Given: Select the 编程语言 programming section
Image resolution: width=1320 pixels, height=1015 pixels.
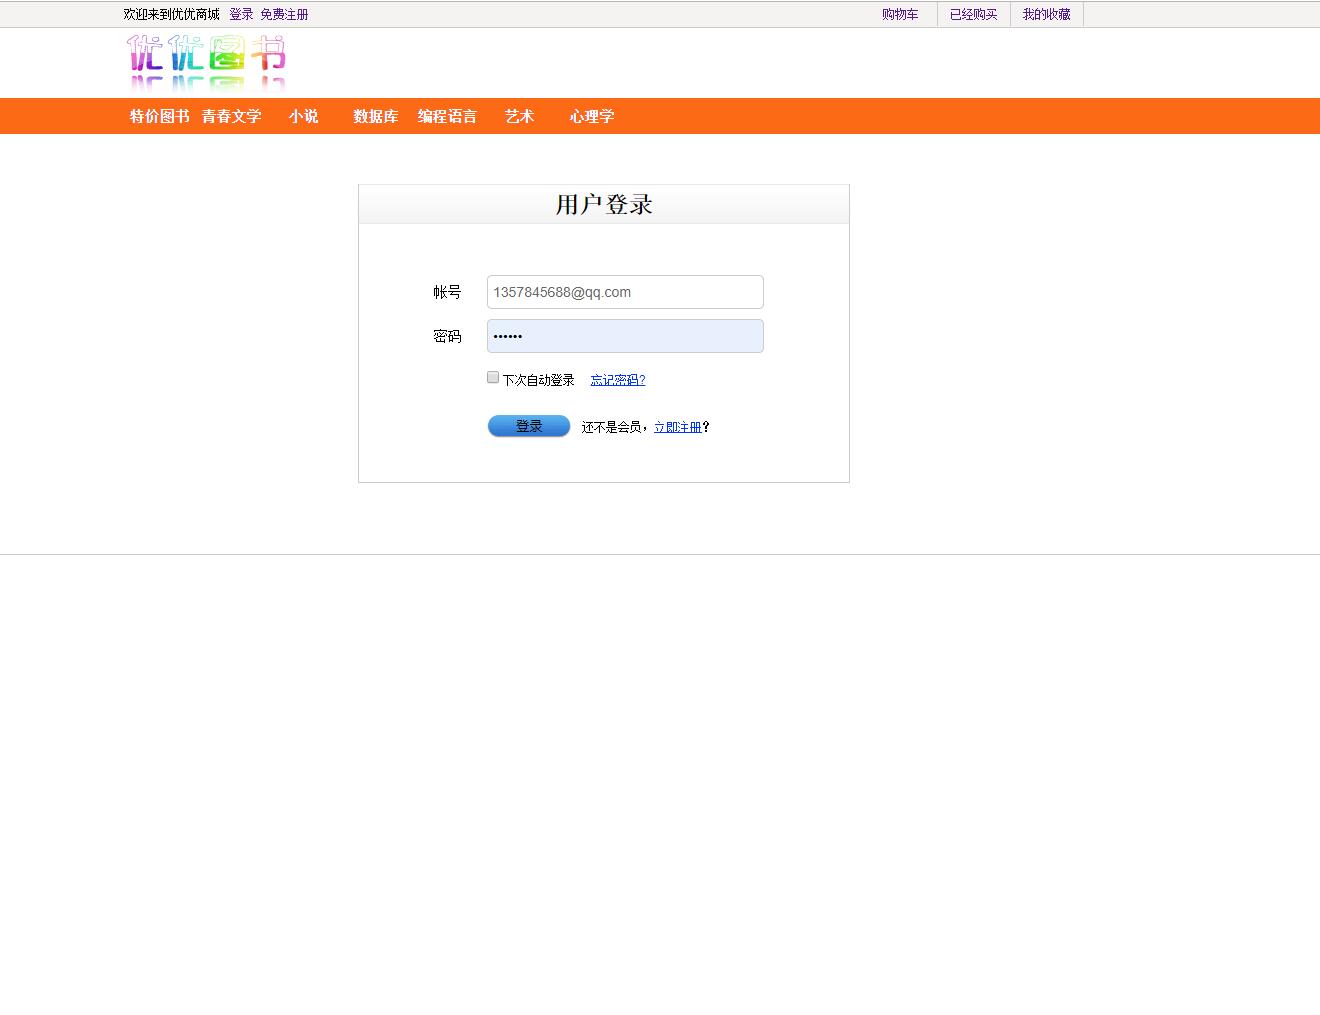Looking at the screenshot, I should (x=448, y=116).
